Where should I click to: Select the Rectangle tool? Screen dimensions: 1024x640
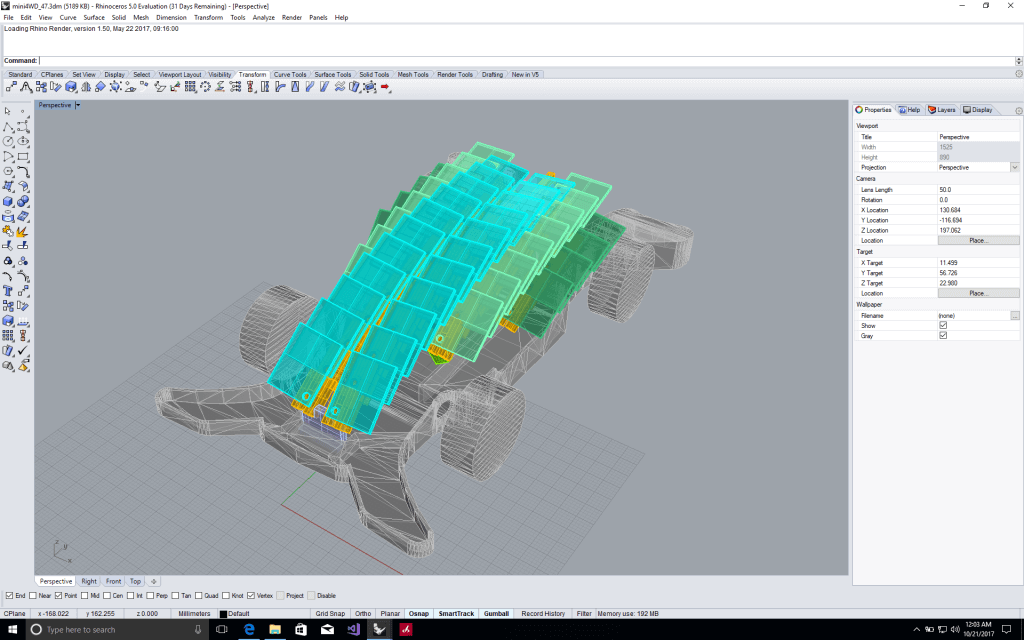pyautogui.click(x=23, y=157)
